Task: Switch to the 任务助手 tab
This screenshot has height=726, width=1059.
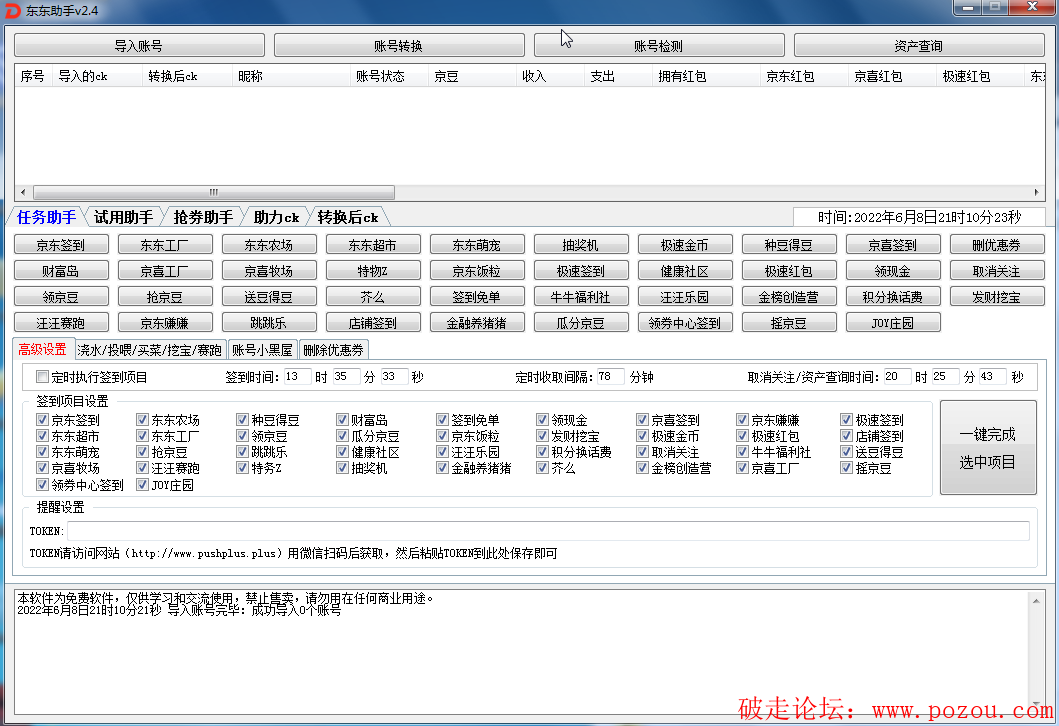Action: click(46, 217)
